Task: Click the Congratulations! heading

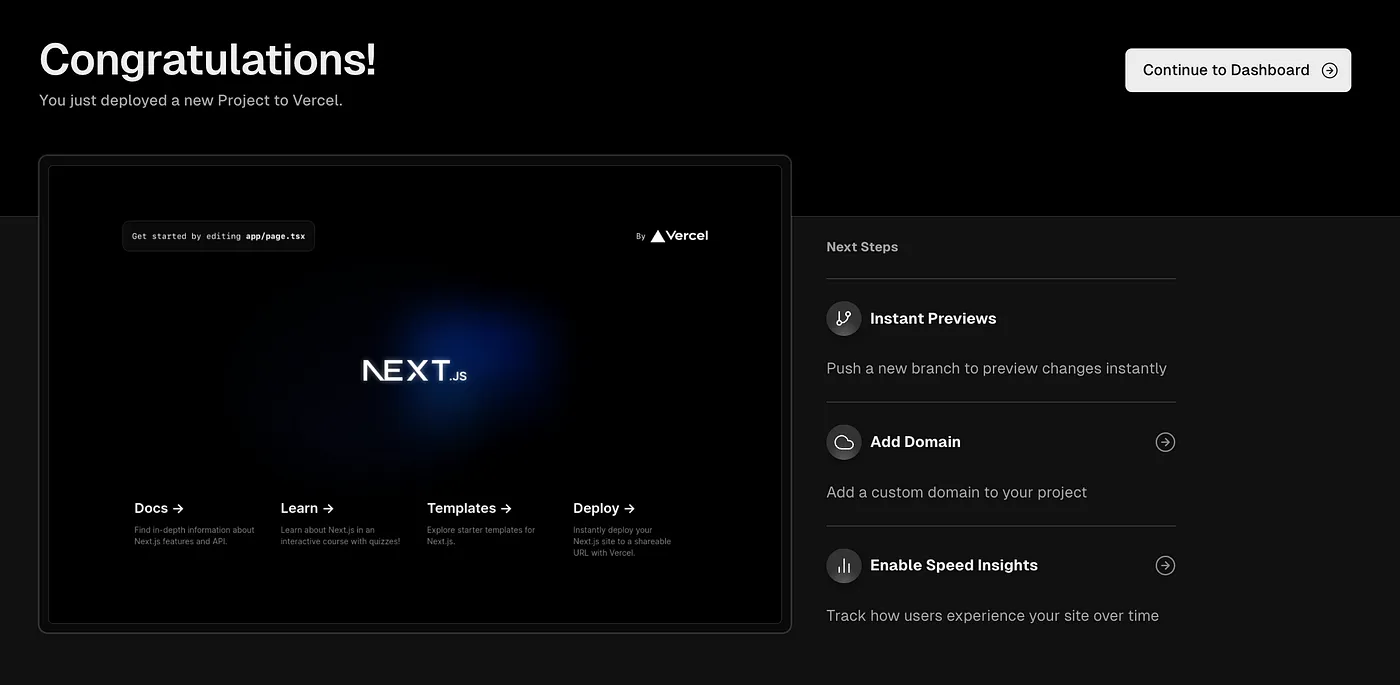Action: [x=208, y=59]
